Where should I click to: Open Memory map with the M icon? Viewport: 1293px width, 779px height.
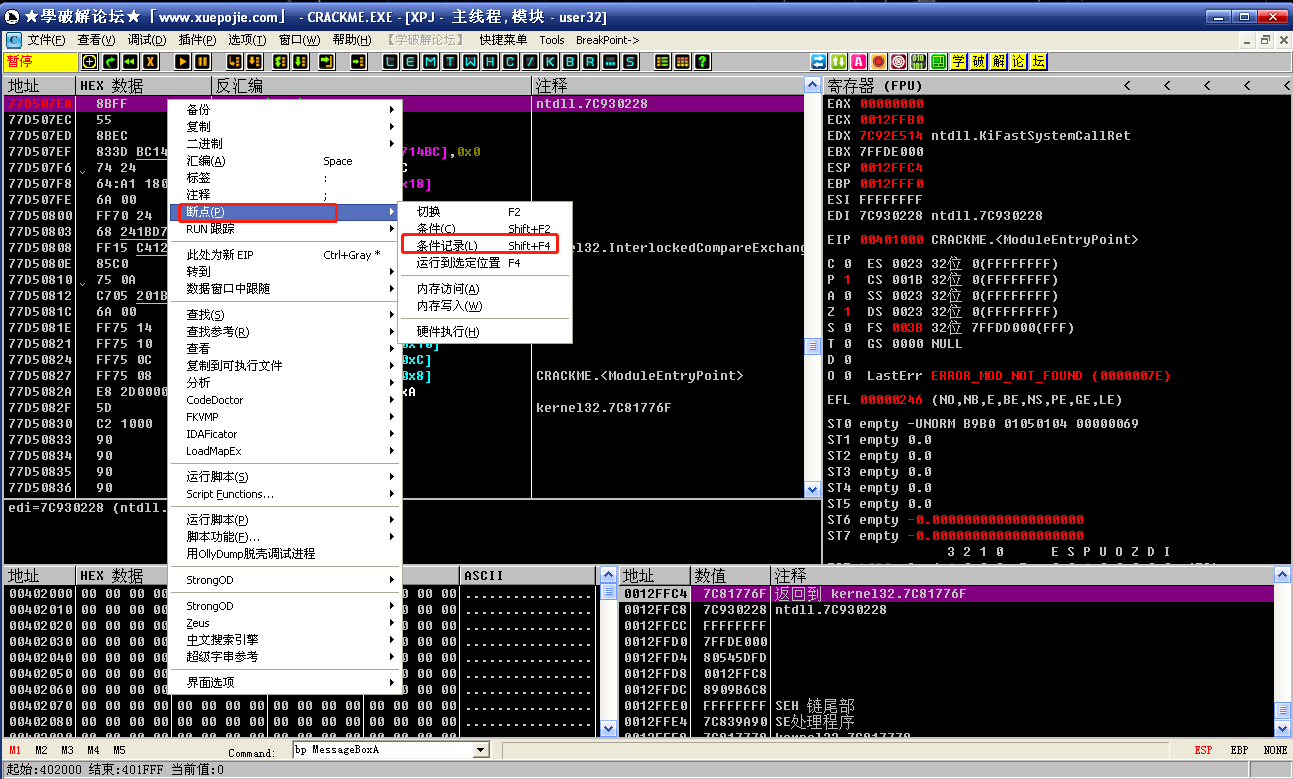pyautogui.click(x=429, y=61)
